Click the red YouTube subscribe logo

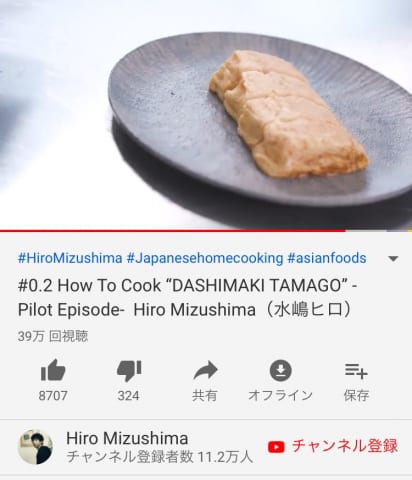(x=276, y=447)
